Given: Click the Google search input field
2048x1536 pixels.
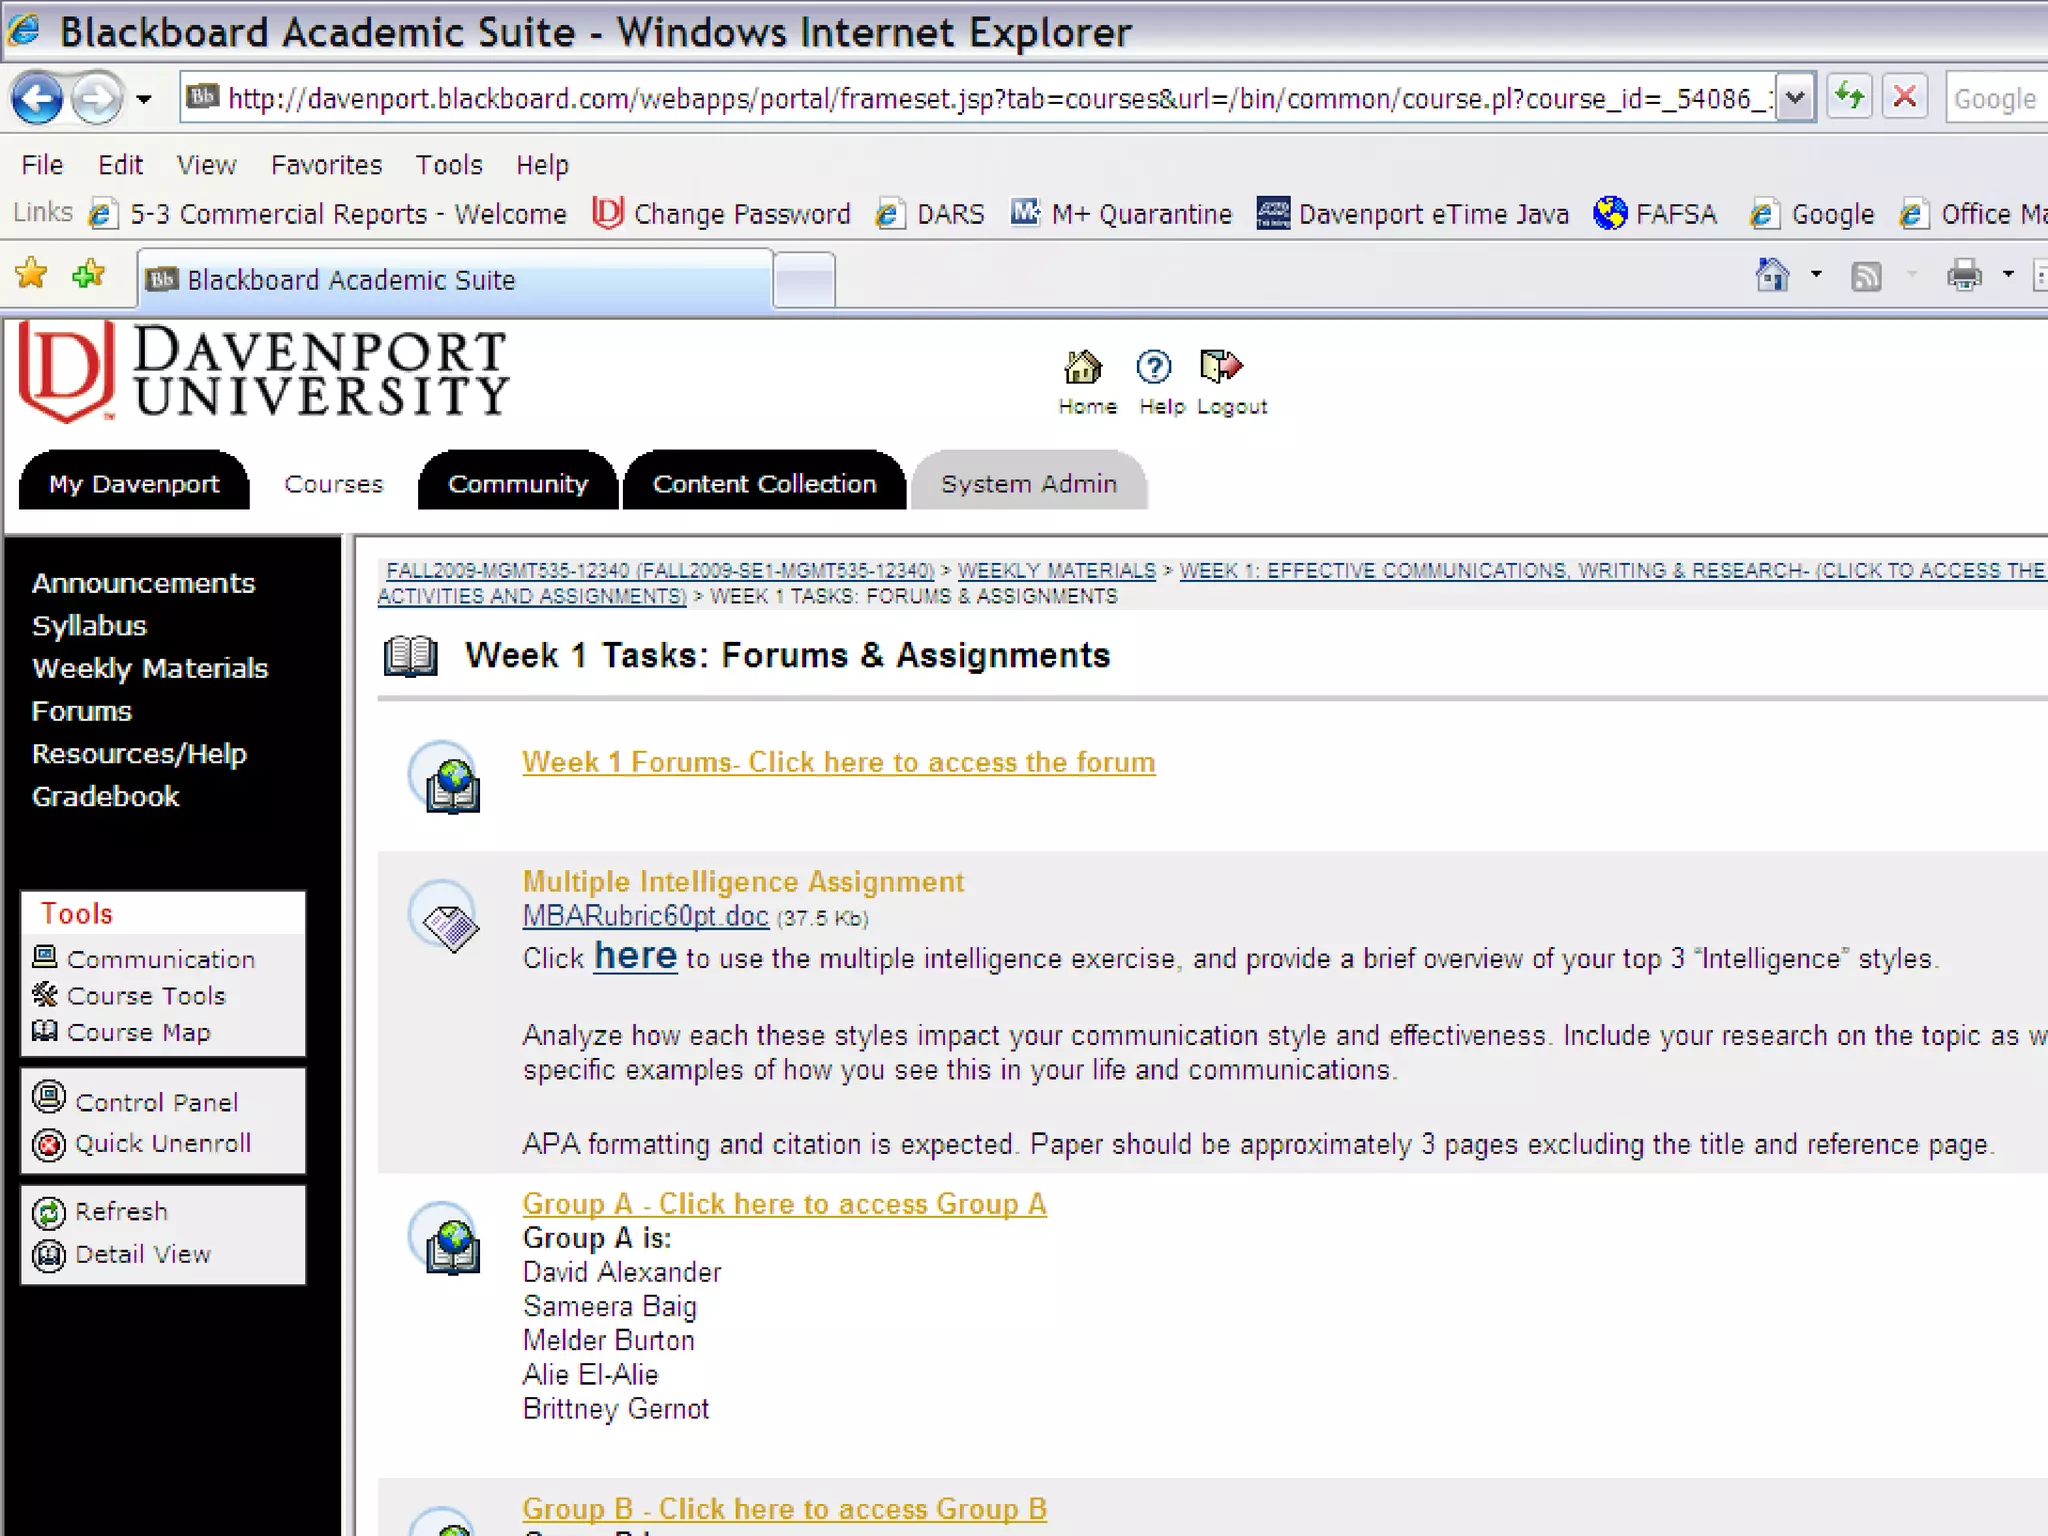Looking at the screenshot, I should [x=1994, y=99].
